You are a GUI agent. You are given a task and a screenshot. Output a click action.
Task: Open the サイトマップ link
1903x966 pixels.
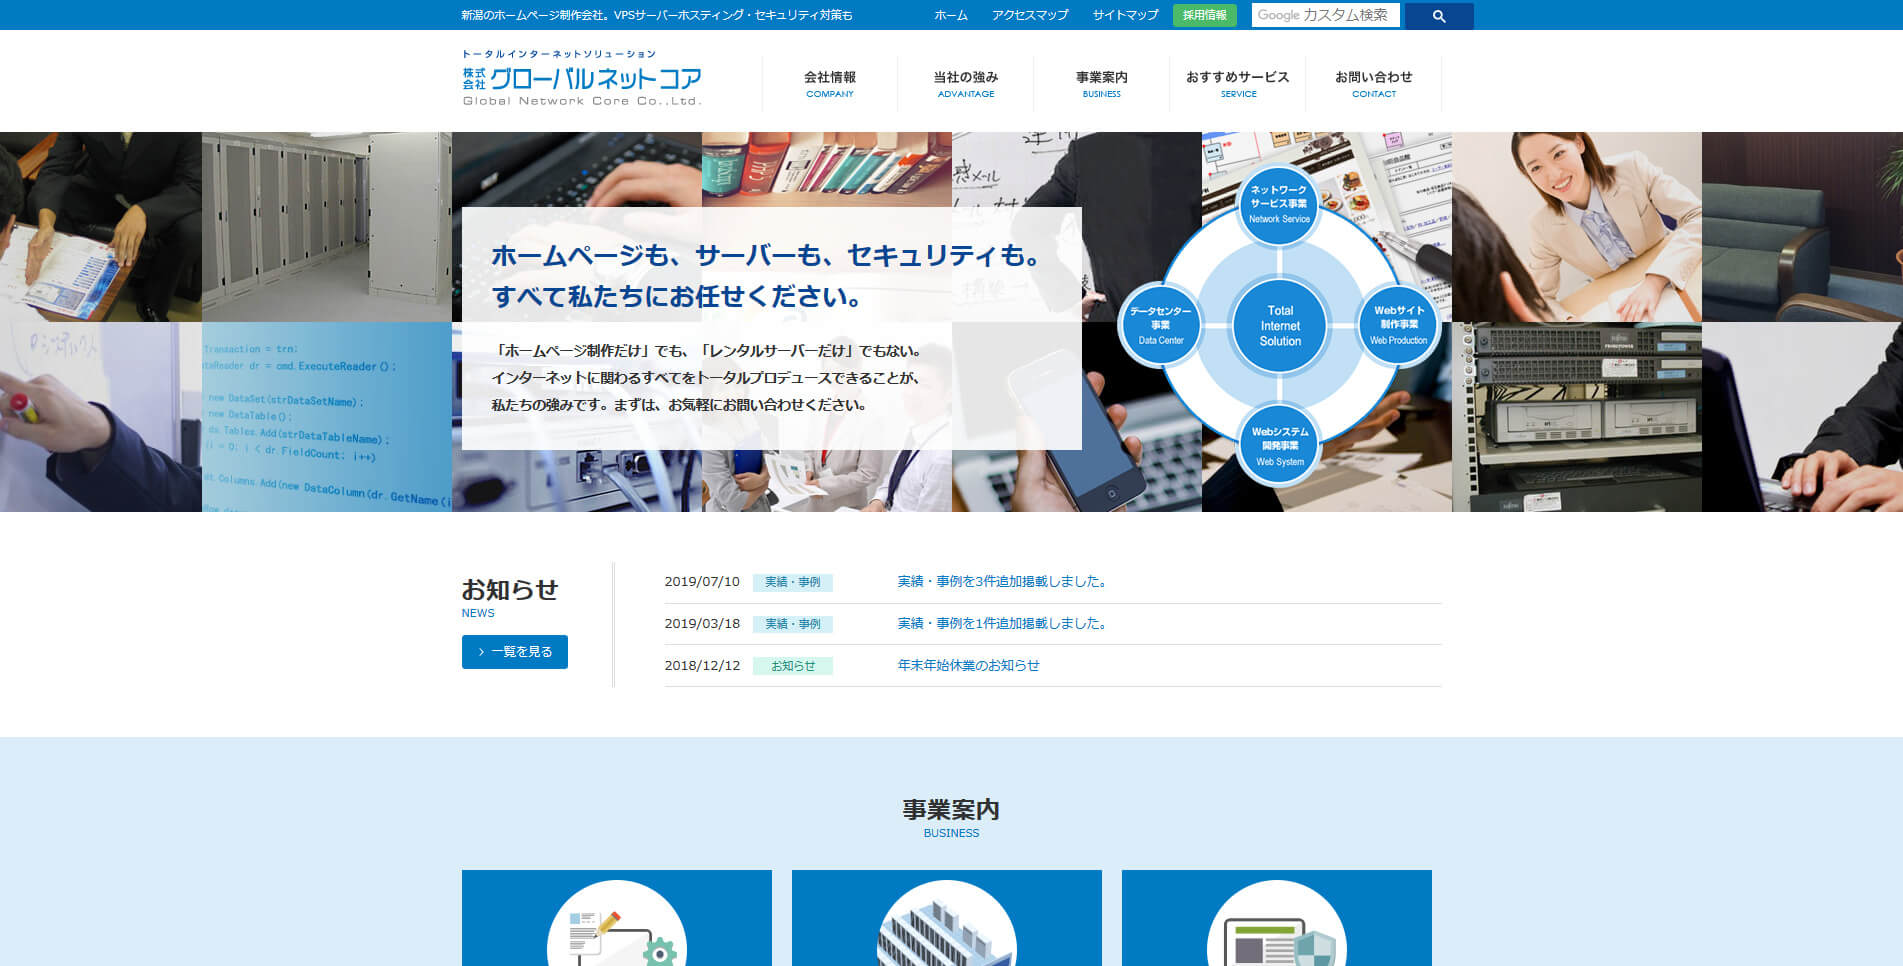[x=1125, y=15]
